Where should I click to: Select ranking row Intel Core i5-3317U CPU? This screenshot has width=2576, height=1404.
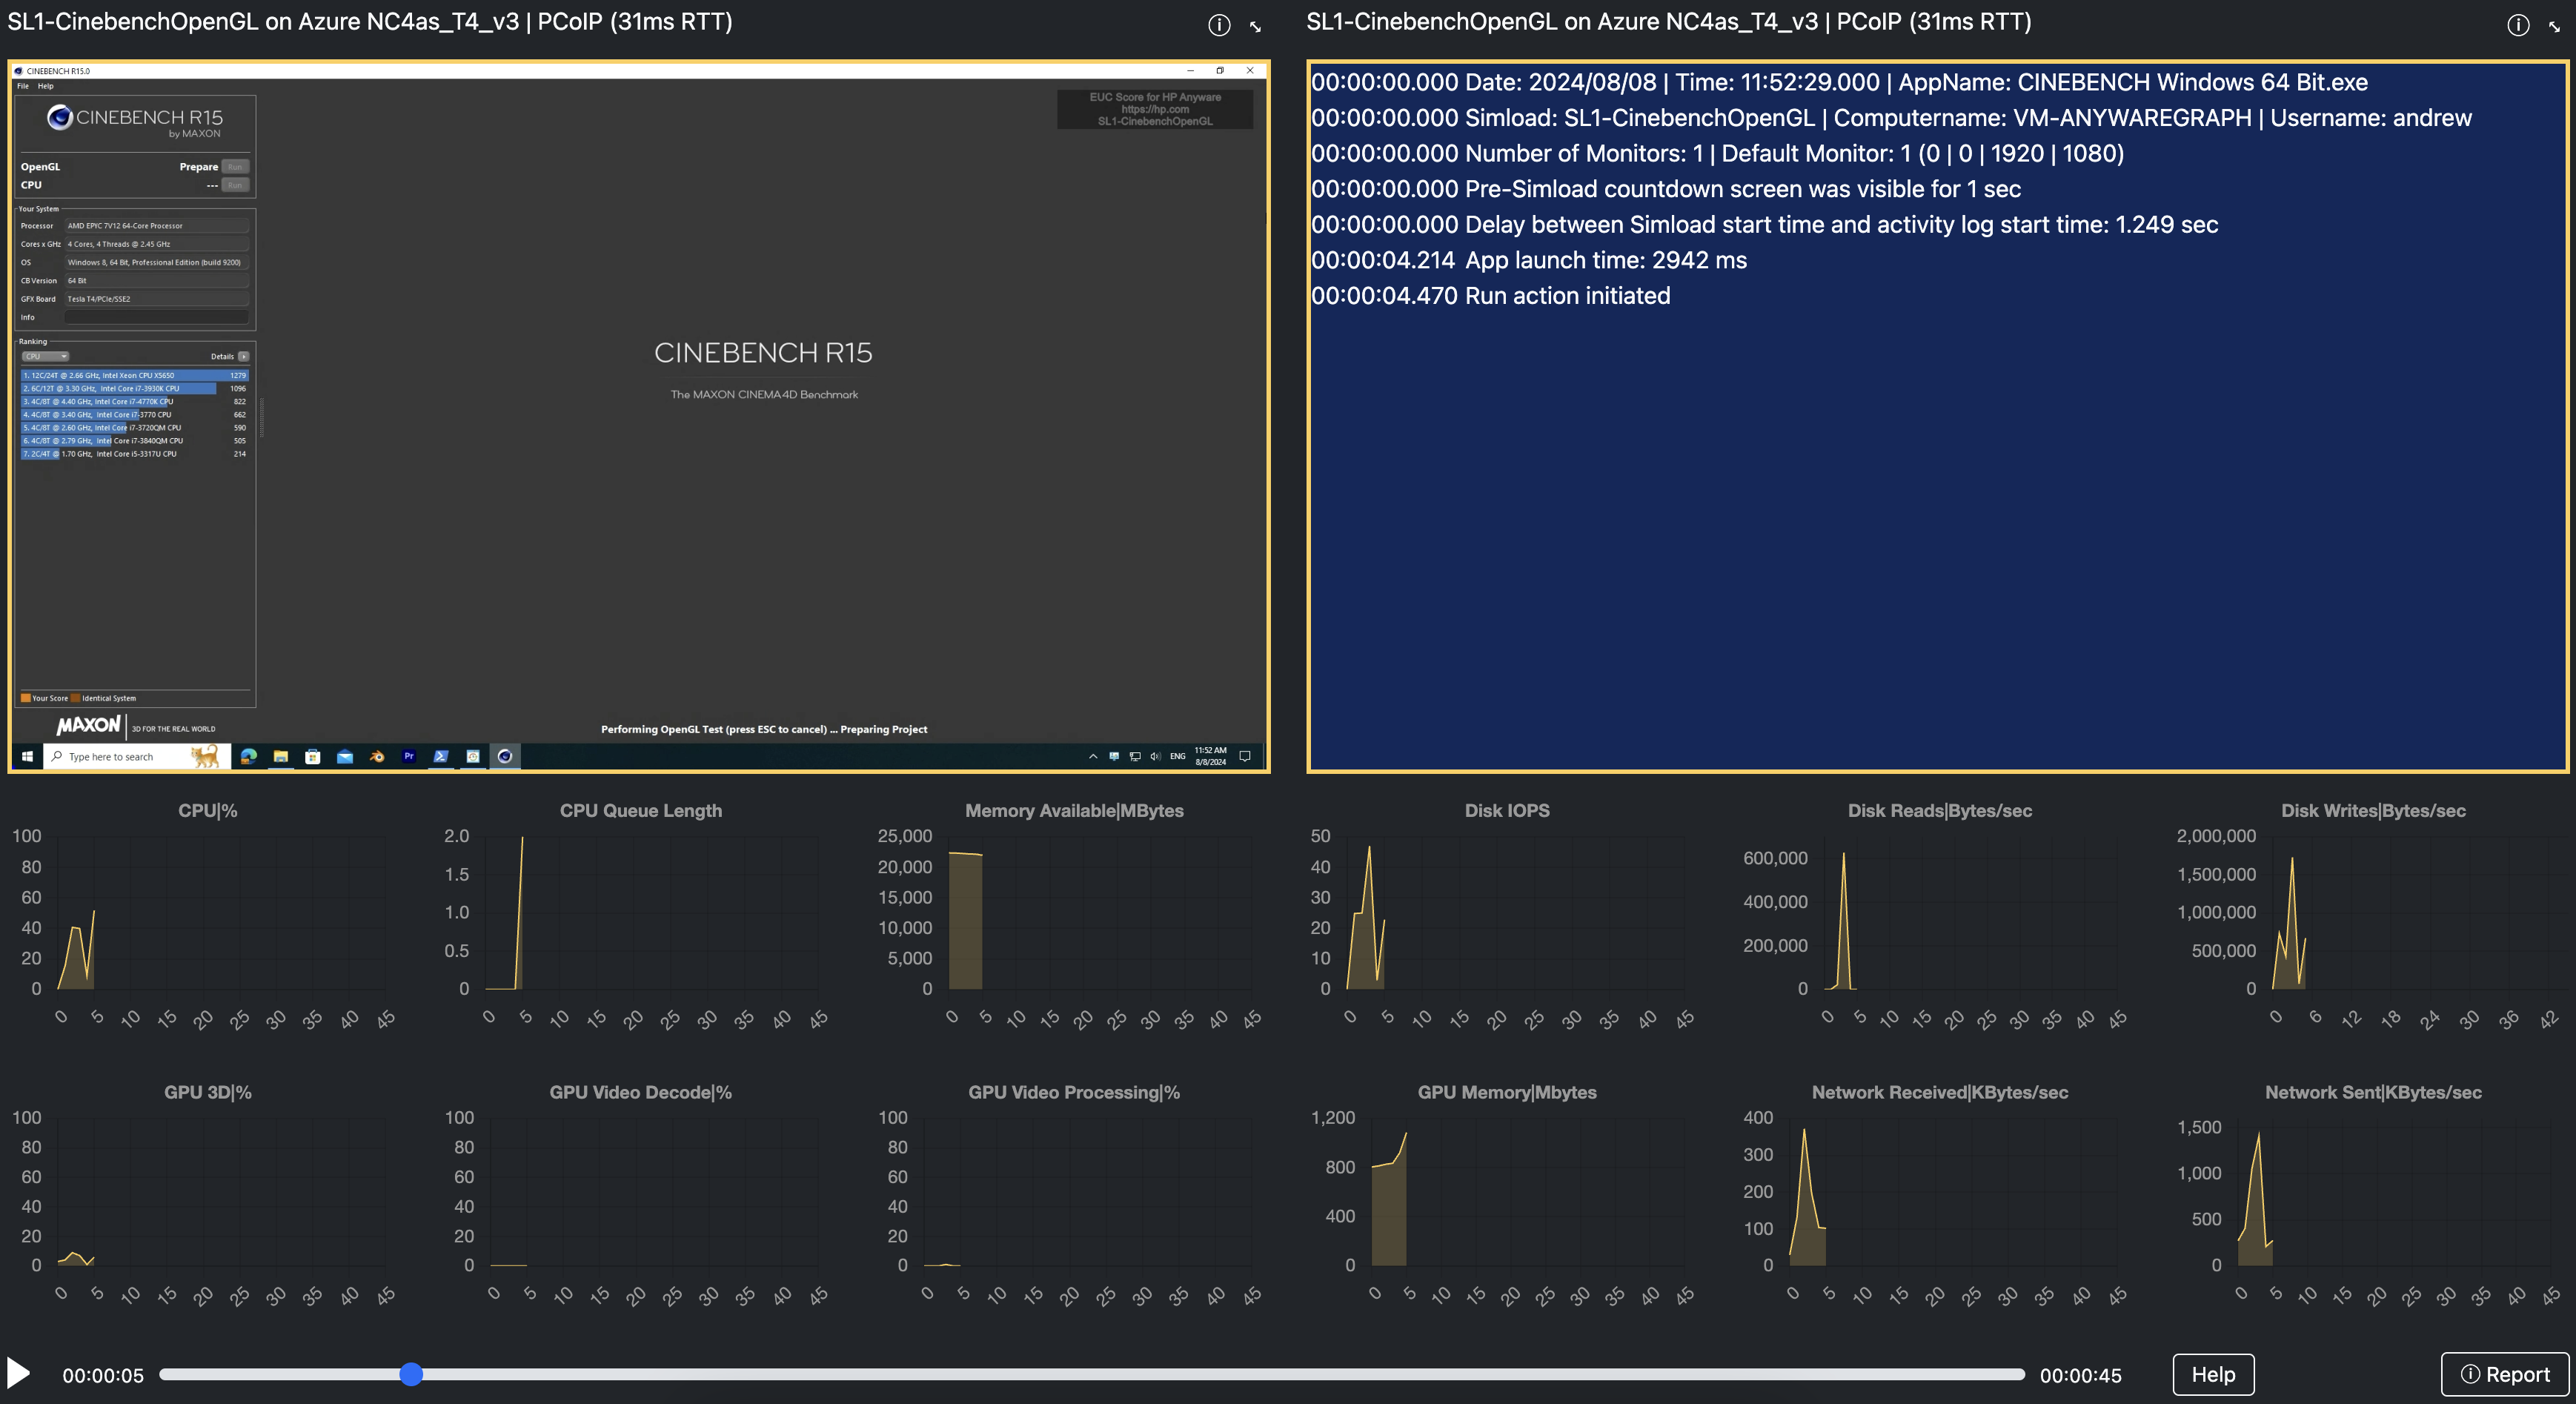pyautogui.click(x=134, y=453)
